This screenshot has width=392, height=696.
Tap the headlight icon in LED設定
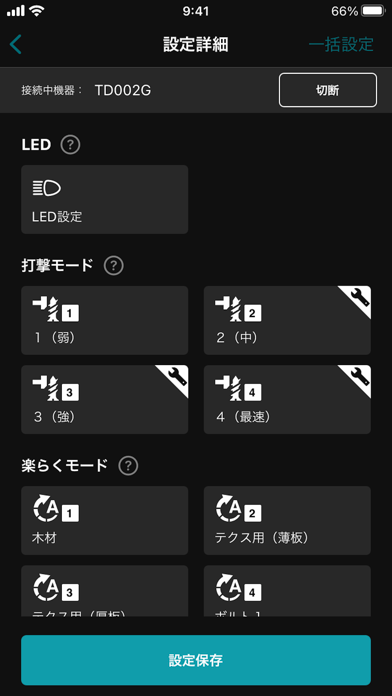pos(46,189)
